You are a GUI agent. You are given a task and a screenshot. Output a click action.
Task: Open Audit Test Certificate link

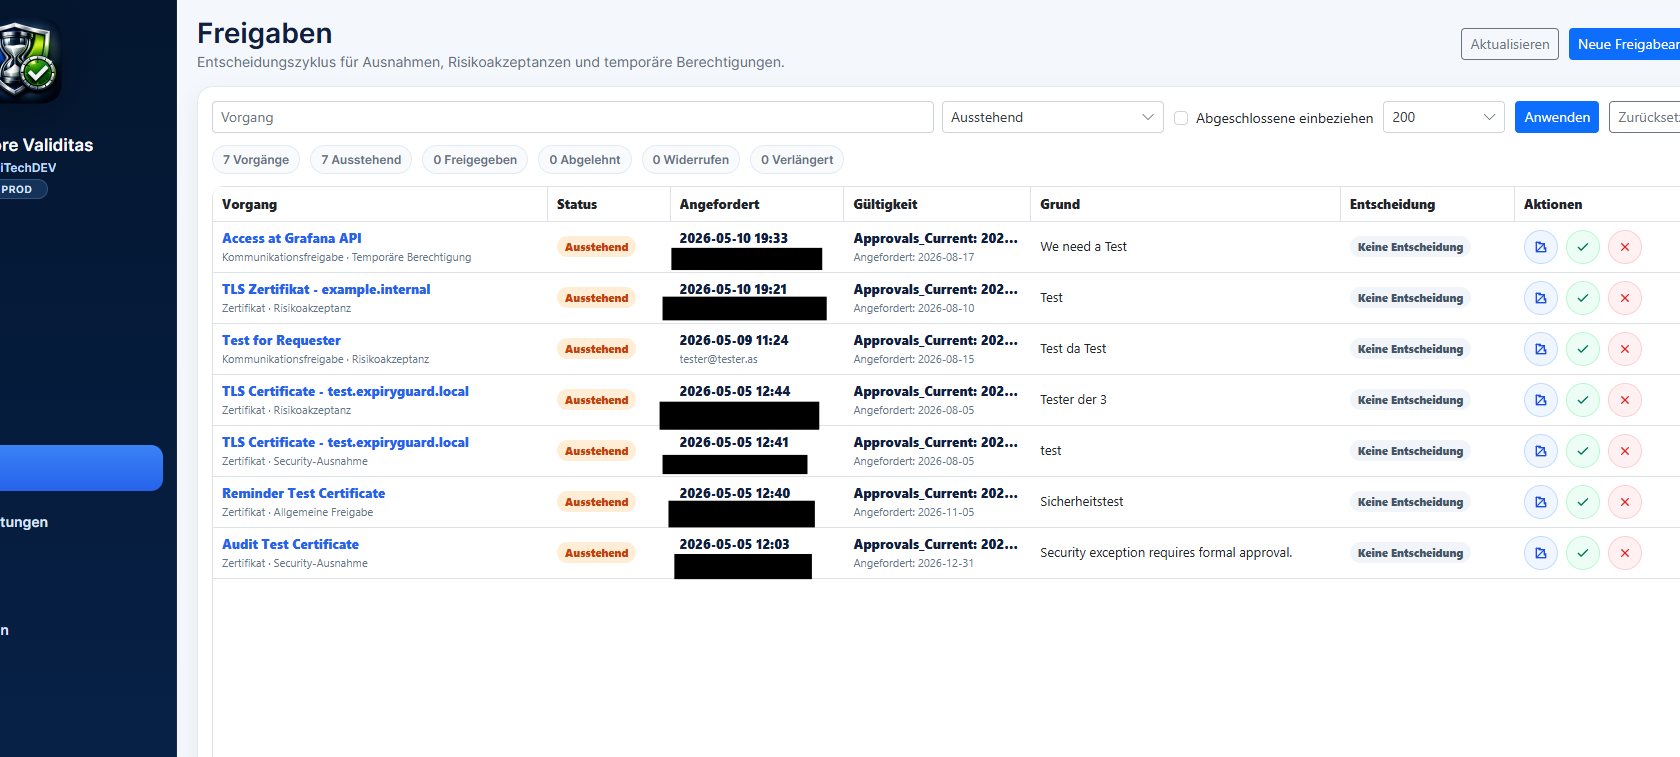[290, 544]
